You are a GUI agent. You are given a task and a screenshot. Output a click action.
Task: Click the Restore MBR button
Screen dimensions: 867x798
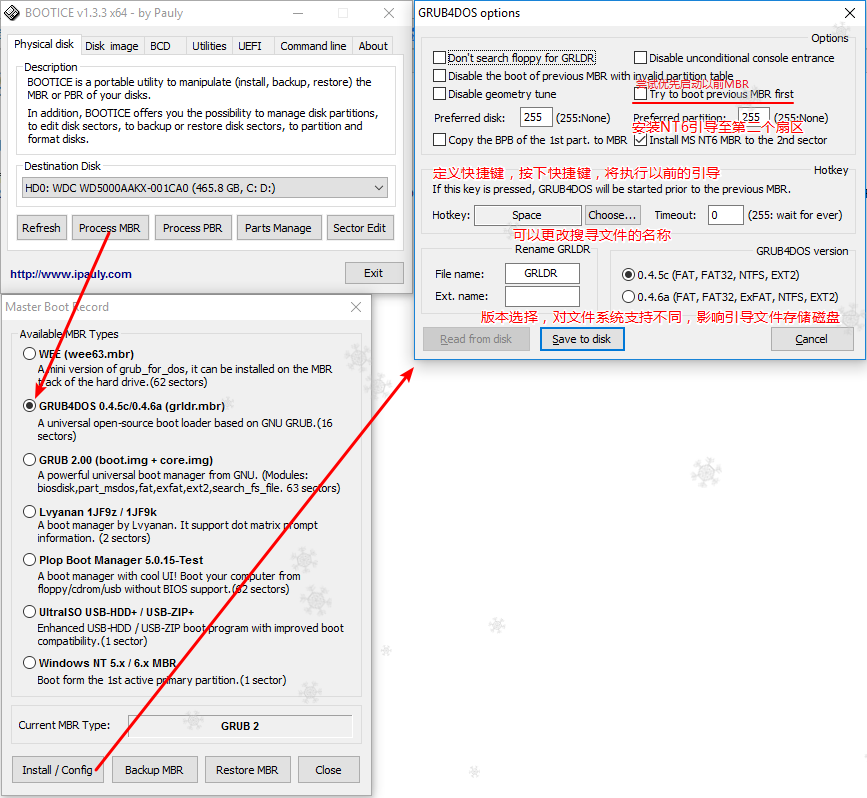pos(247,770)
